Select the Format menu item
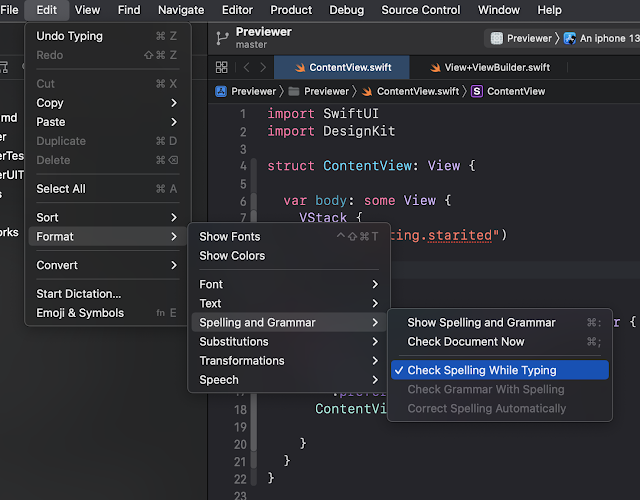This screenshot has width=640, height=500. 107,237
